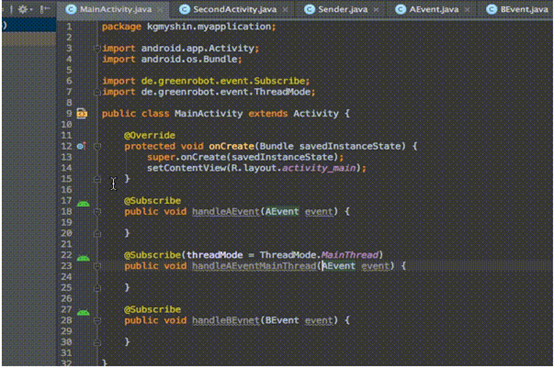This screenshot has width=554, height=368.
Task: Collapse the import block at line 3
Action: pos(97,48)
